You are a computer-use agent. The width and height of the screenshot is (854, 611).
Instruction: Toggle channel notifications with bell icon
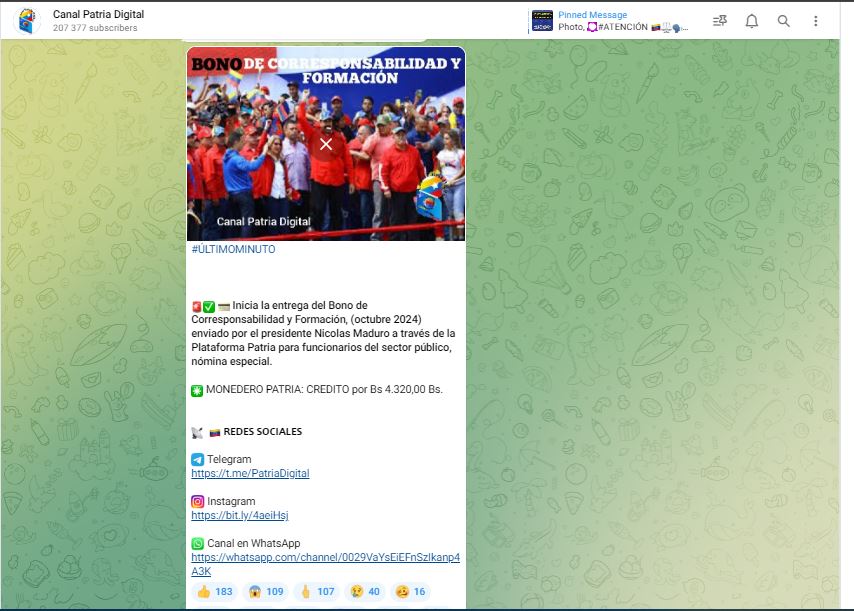click(751, 21)
